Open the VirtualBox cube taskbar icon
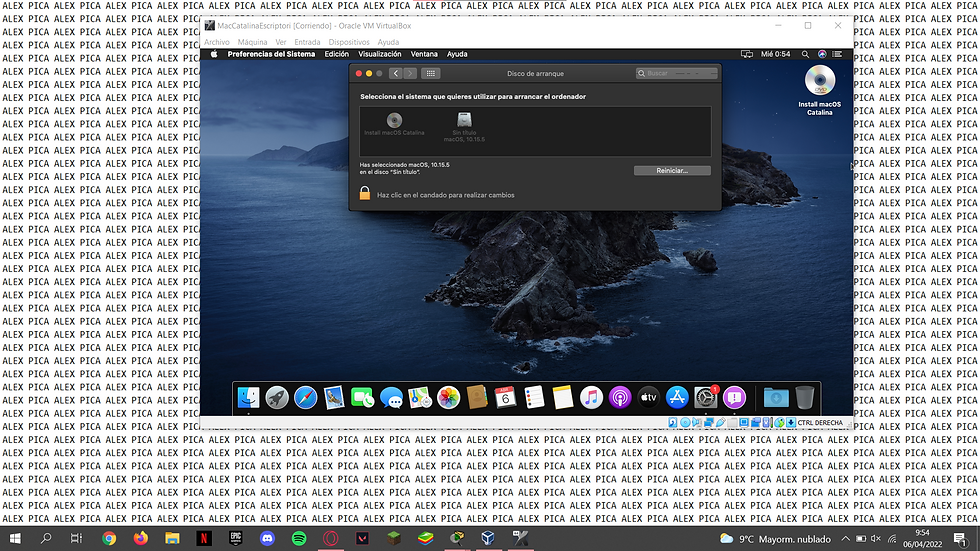Screen dimensions: 980x551 [488, 538]
